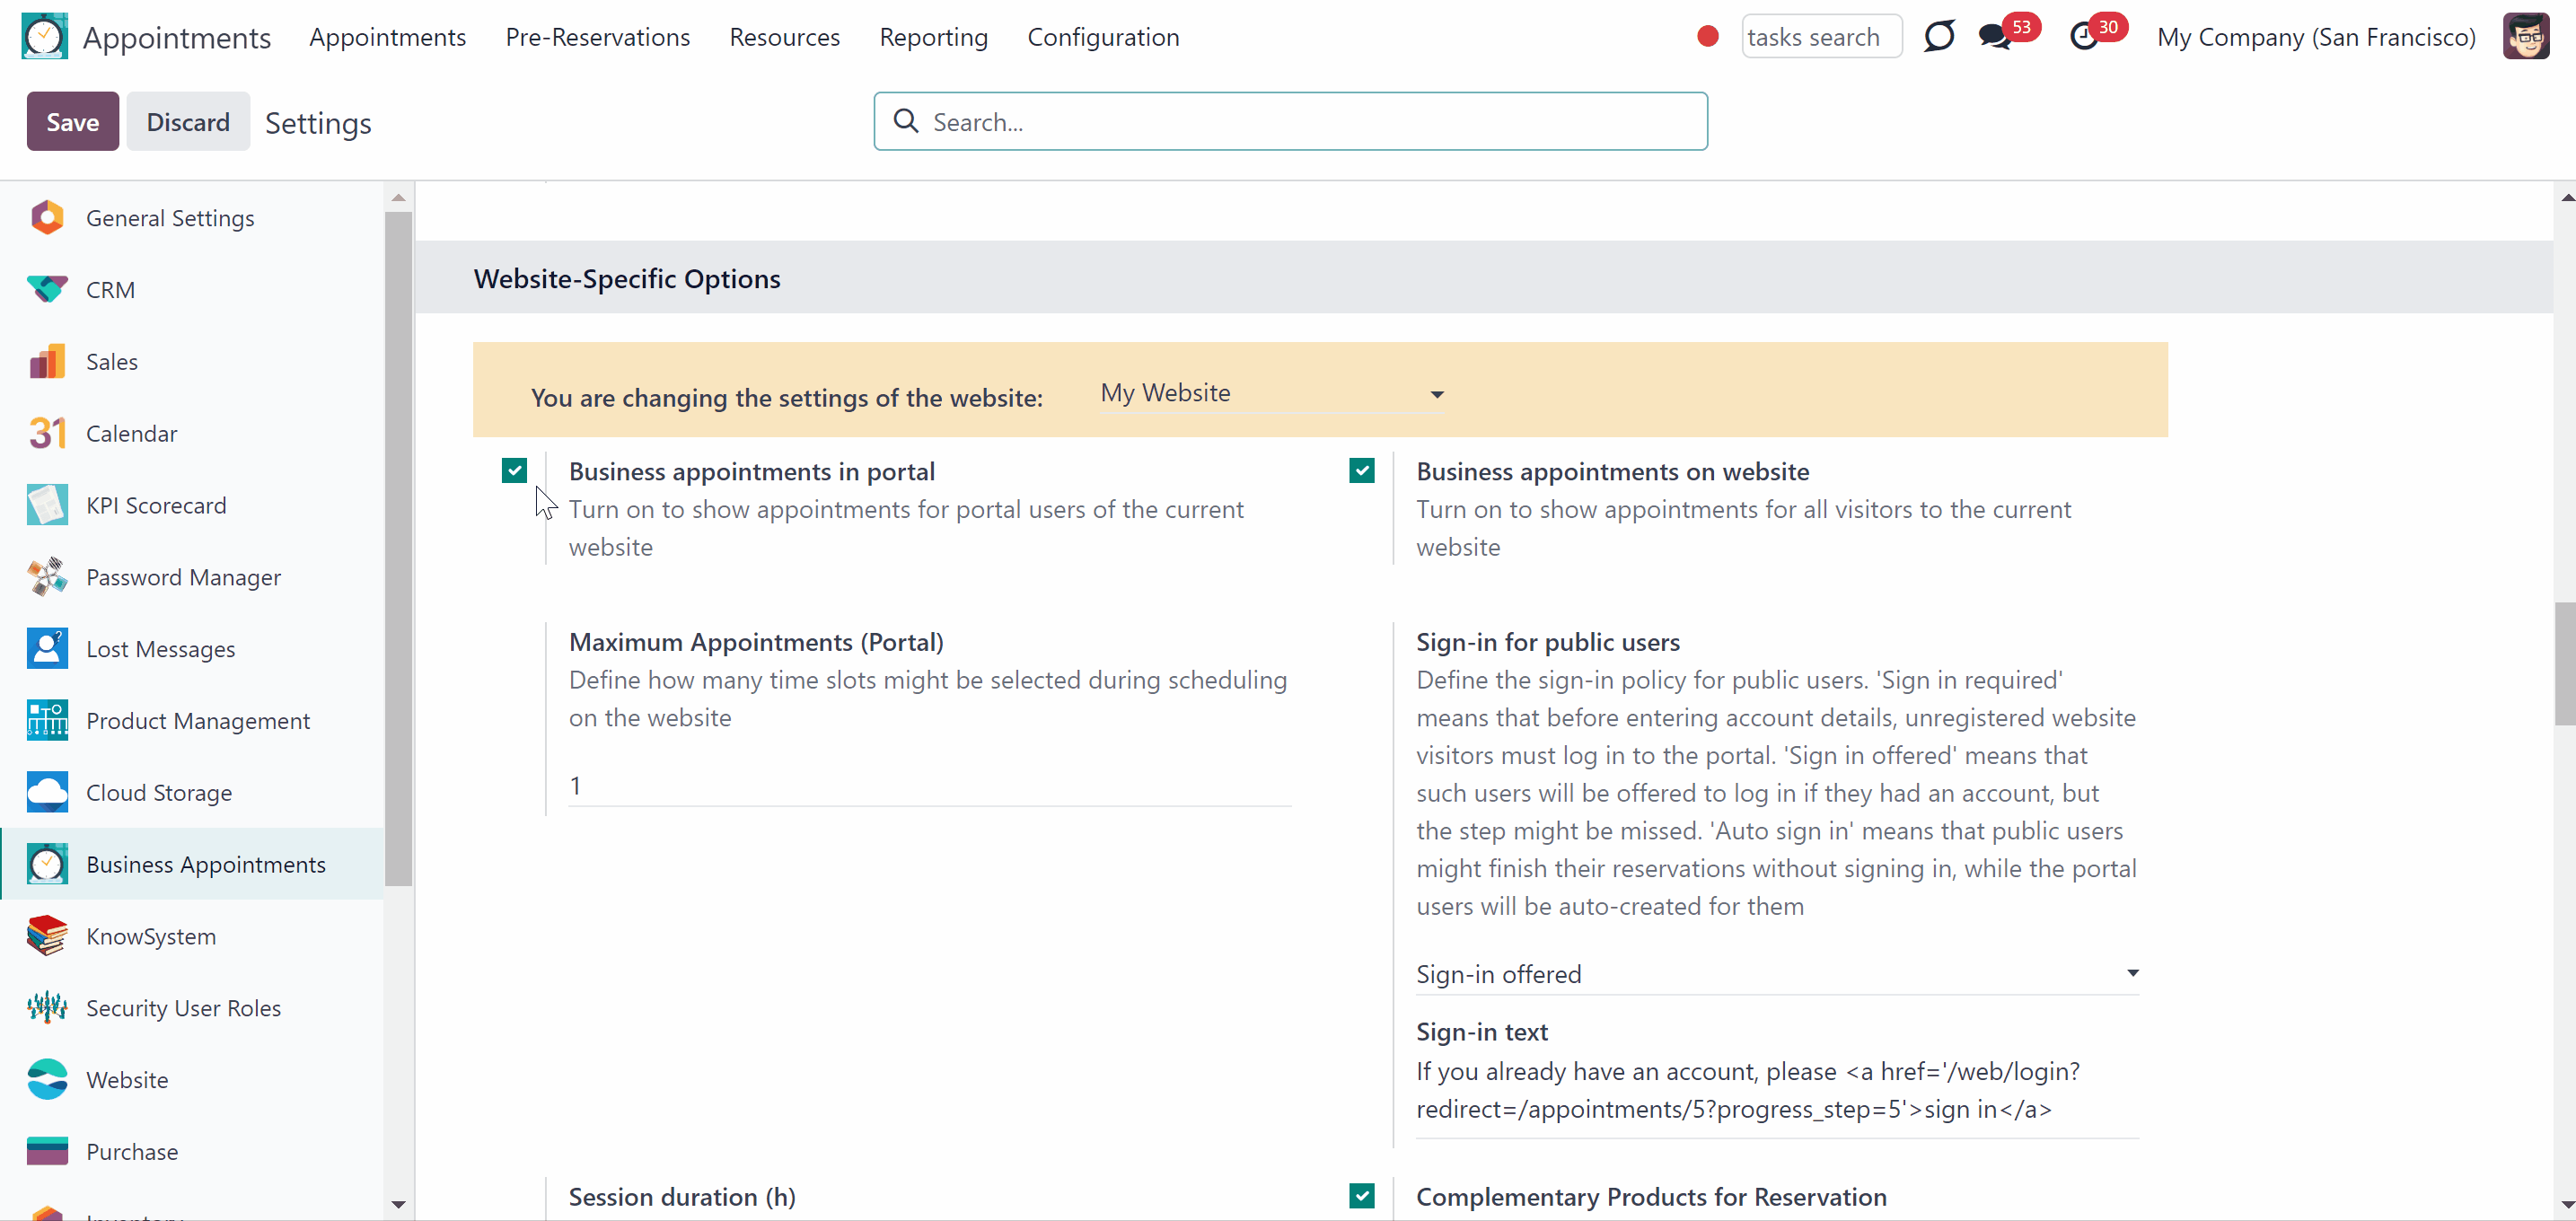Save the settings
Viewport: 2576px width, 1221px height.
[x=73, y=122]
